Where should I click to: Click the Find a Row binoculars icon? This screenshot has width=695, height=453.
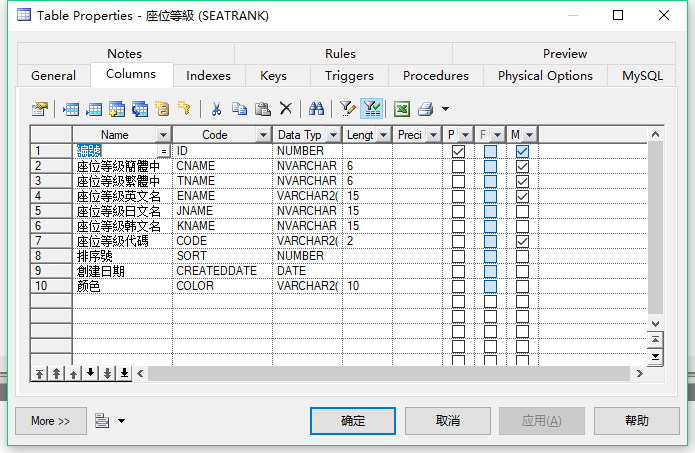coord(316,109)
